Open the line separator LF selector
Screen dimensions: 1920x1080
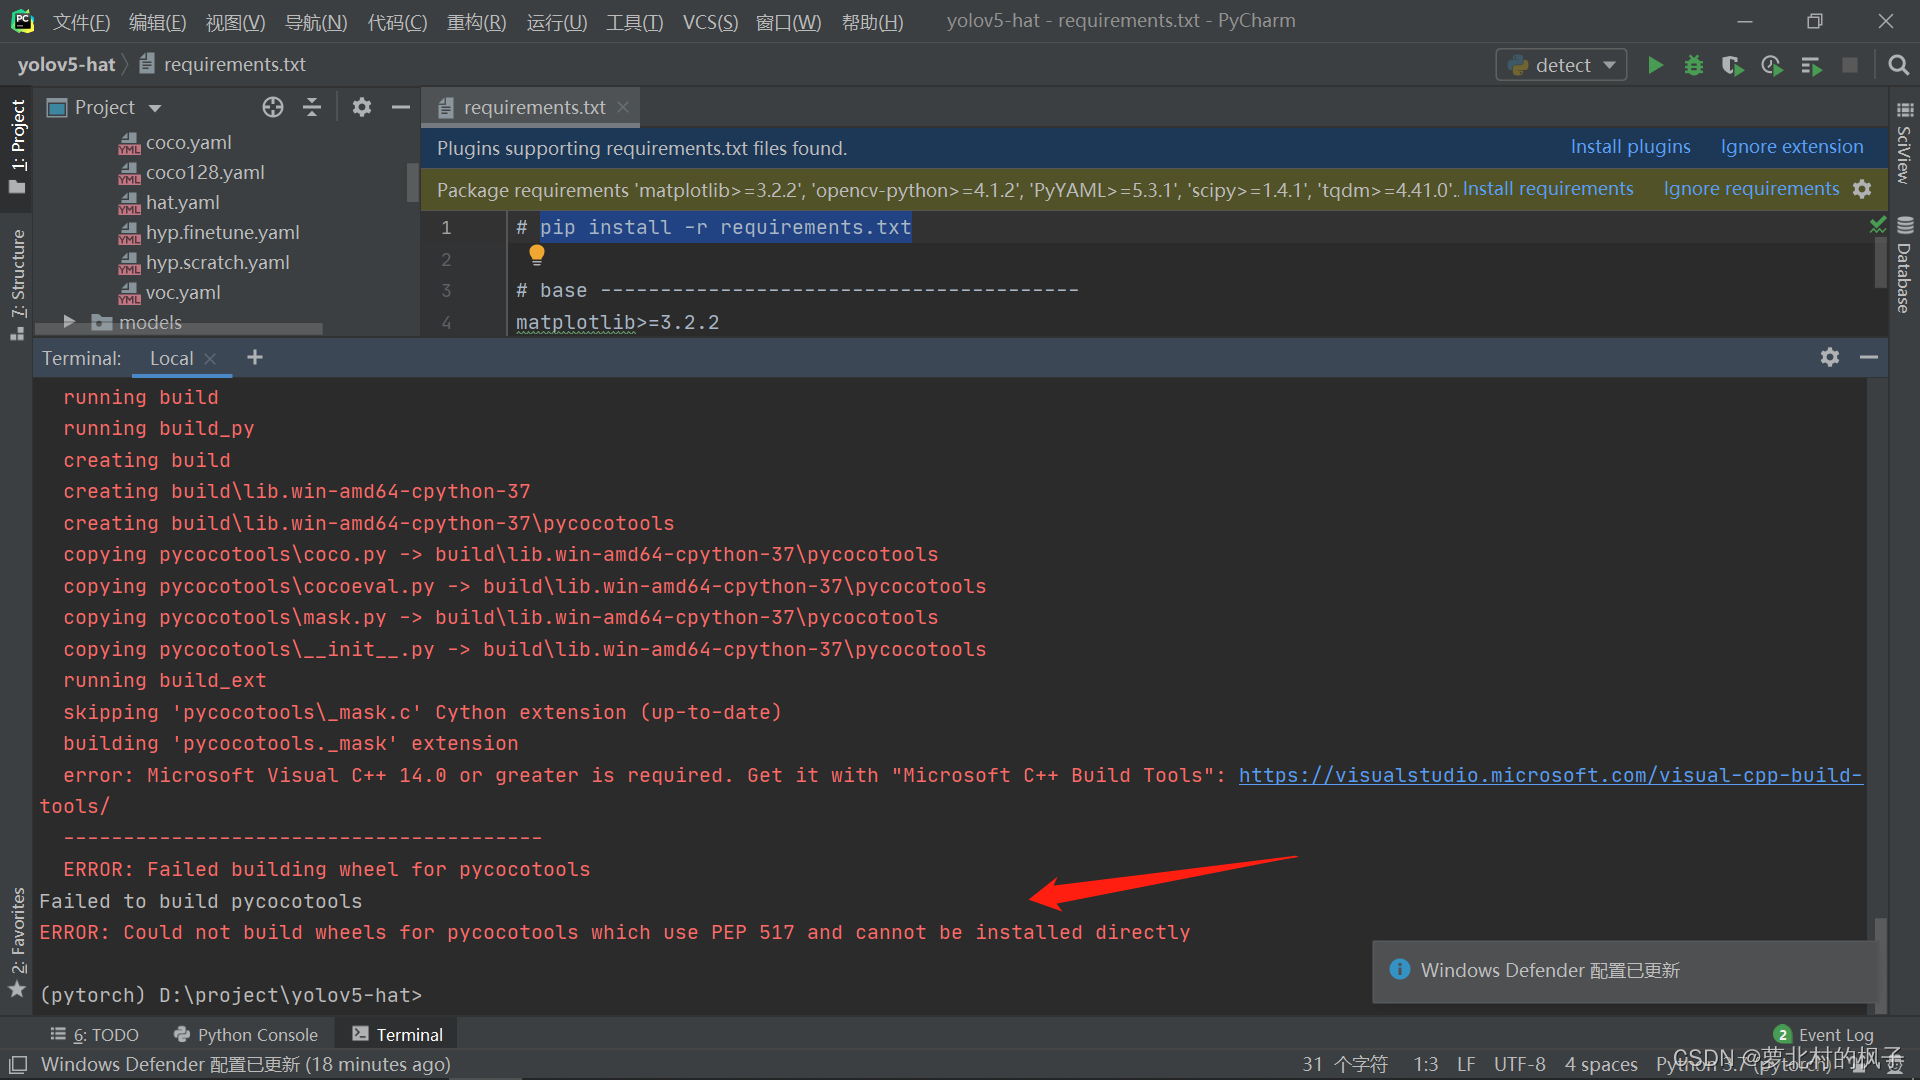[x=1466, y=1064]
